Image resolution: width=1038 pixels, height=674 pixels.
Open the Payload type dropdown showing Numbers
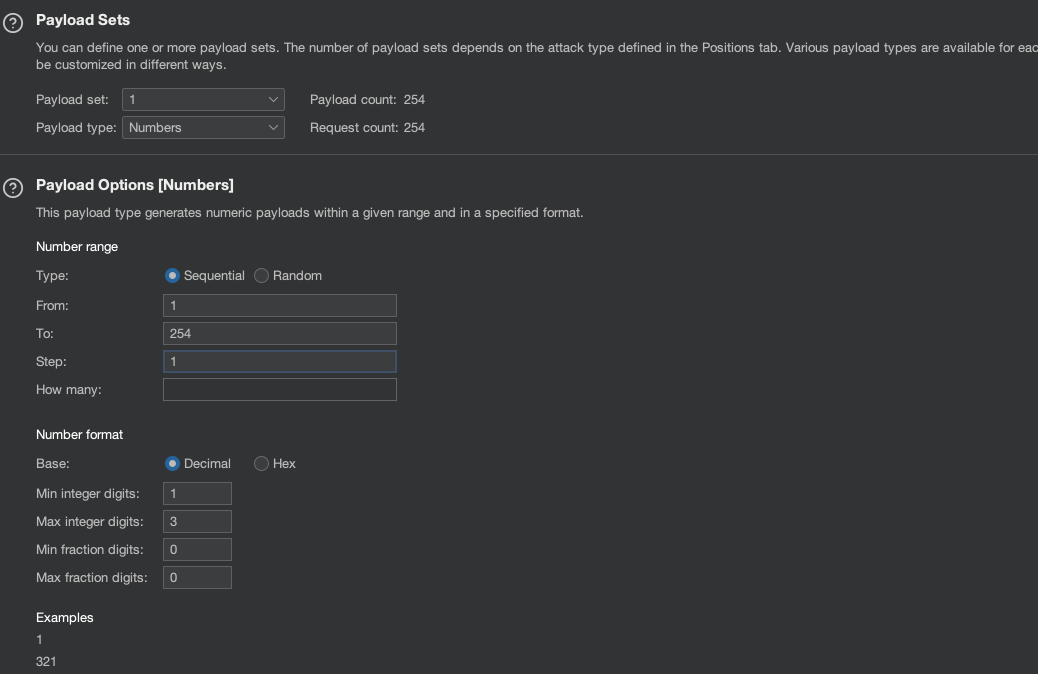point(203,128)
